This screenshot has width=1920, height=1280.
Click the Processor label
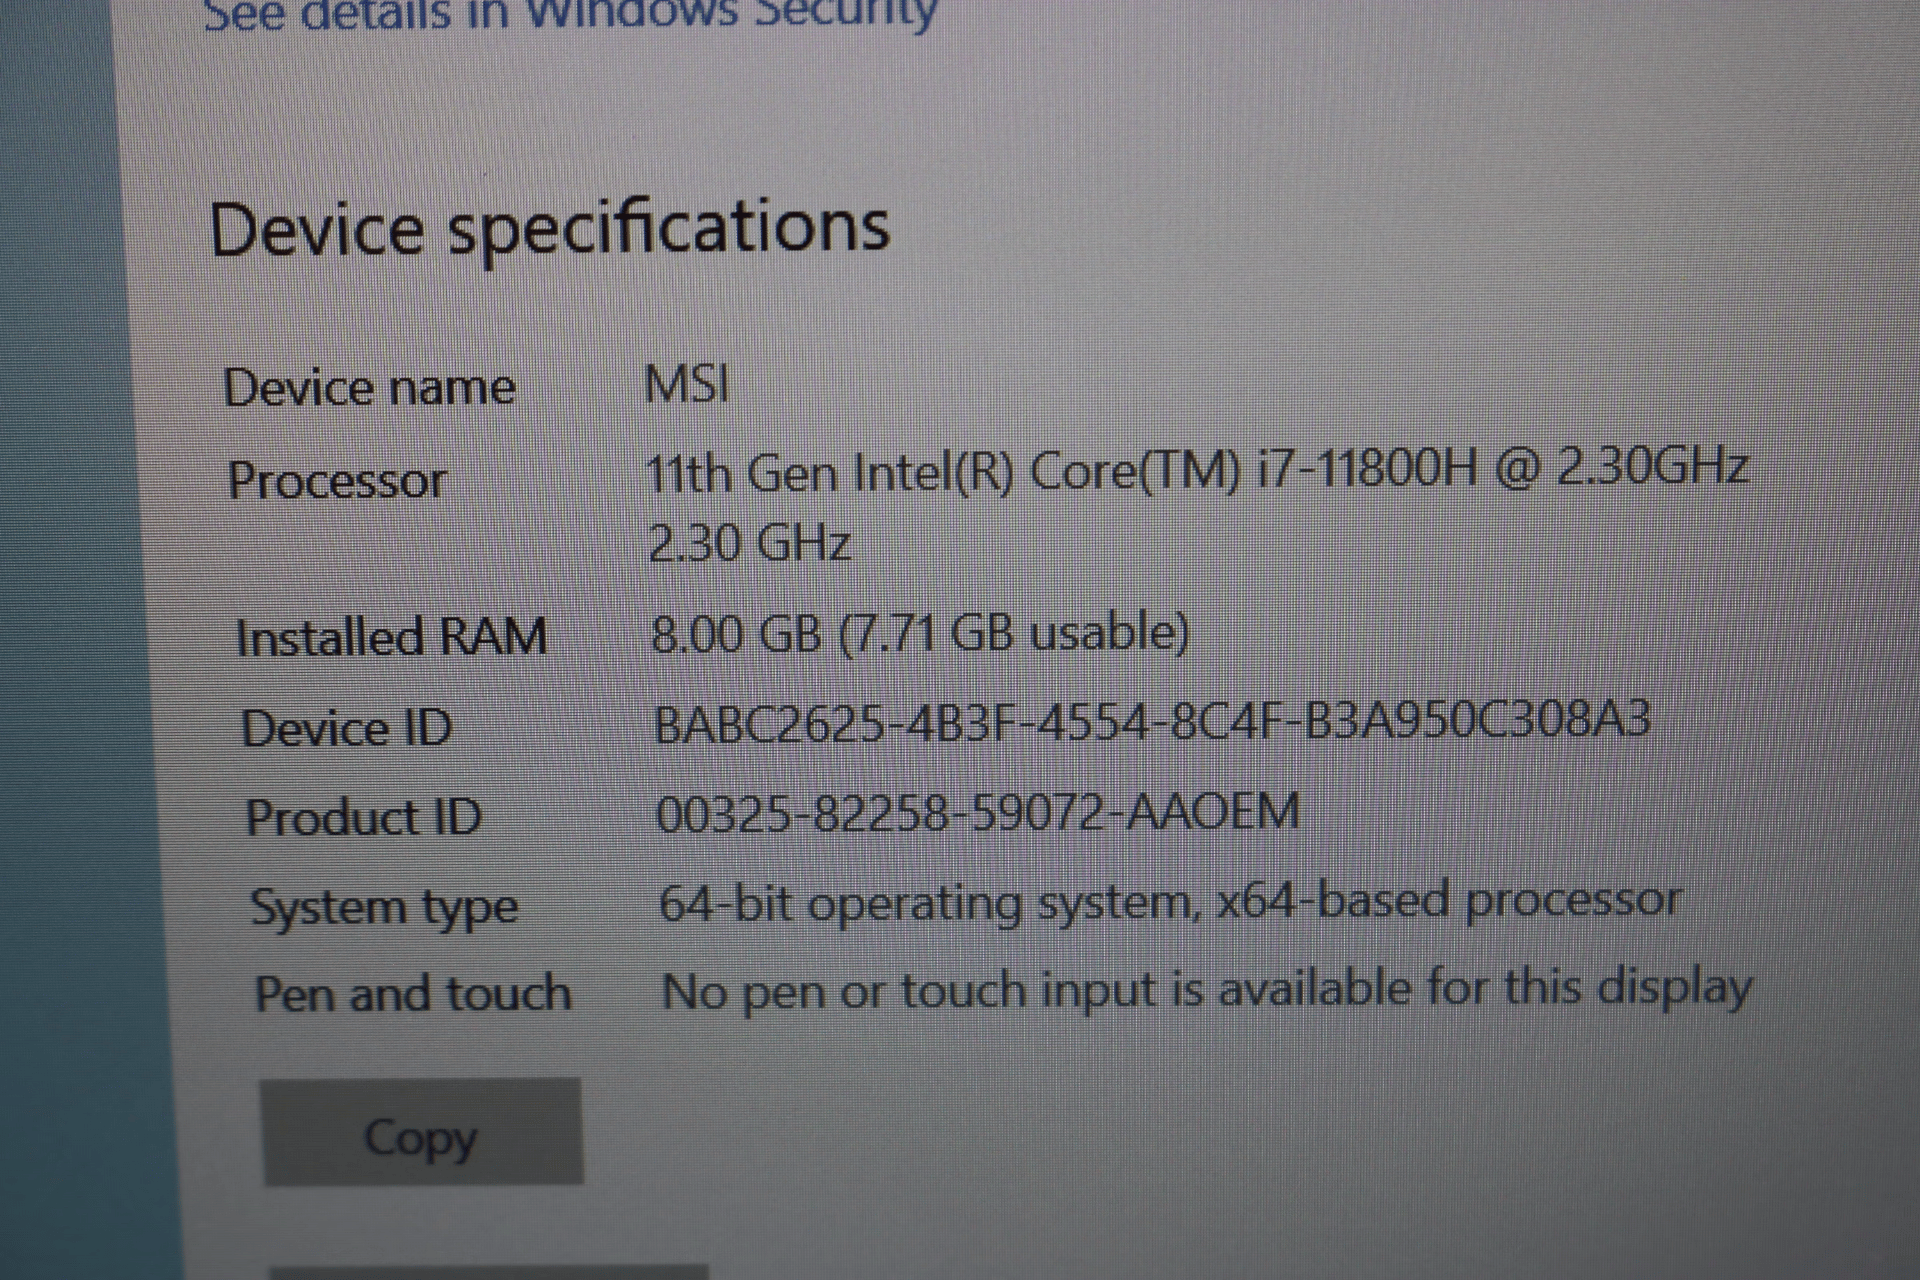pyautogui.click(x=337, y=480)
